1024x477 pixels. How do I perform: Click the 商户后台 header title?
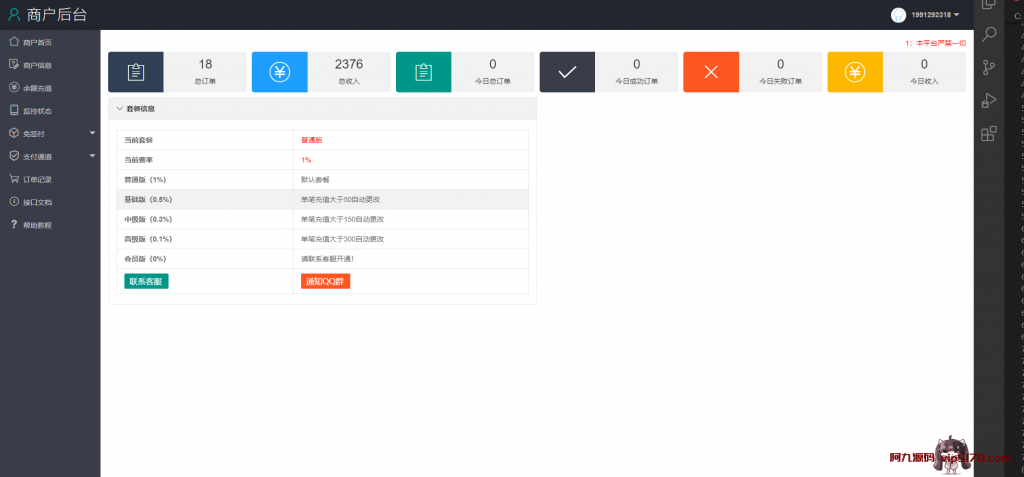[57, 14]
